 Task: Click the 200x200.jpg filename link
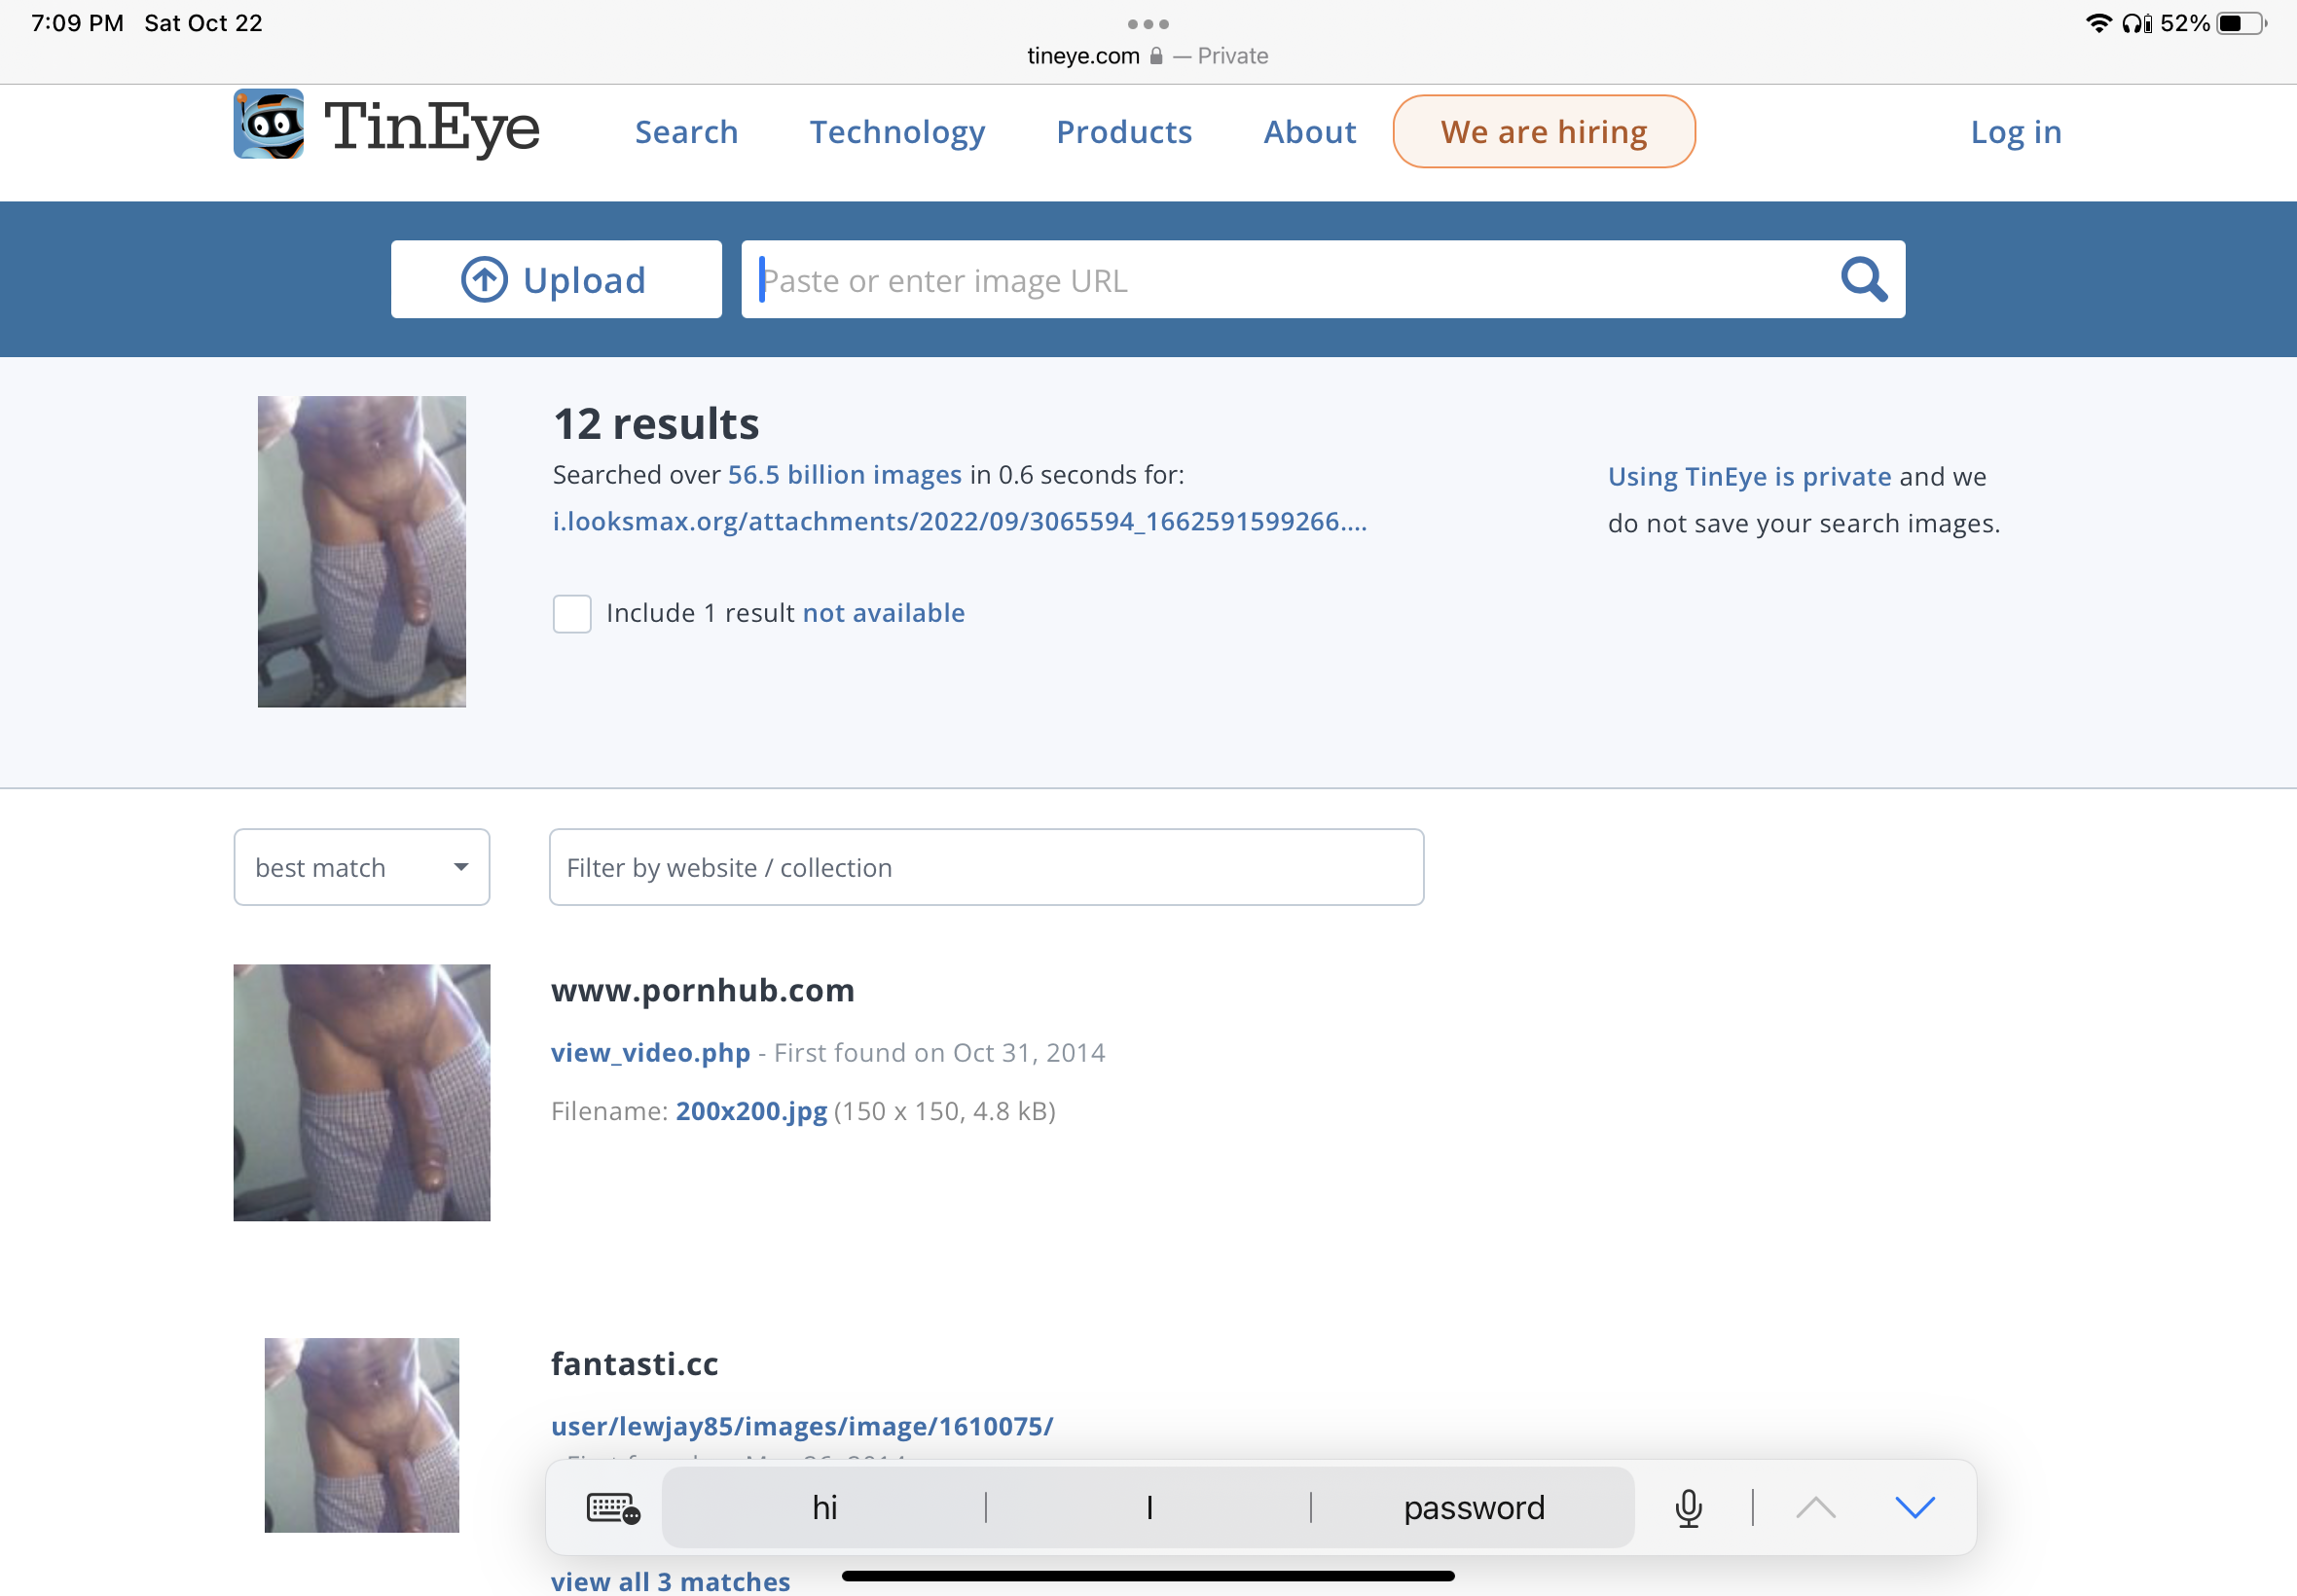[751, 1111]
